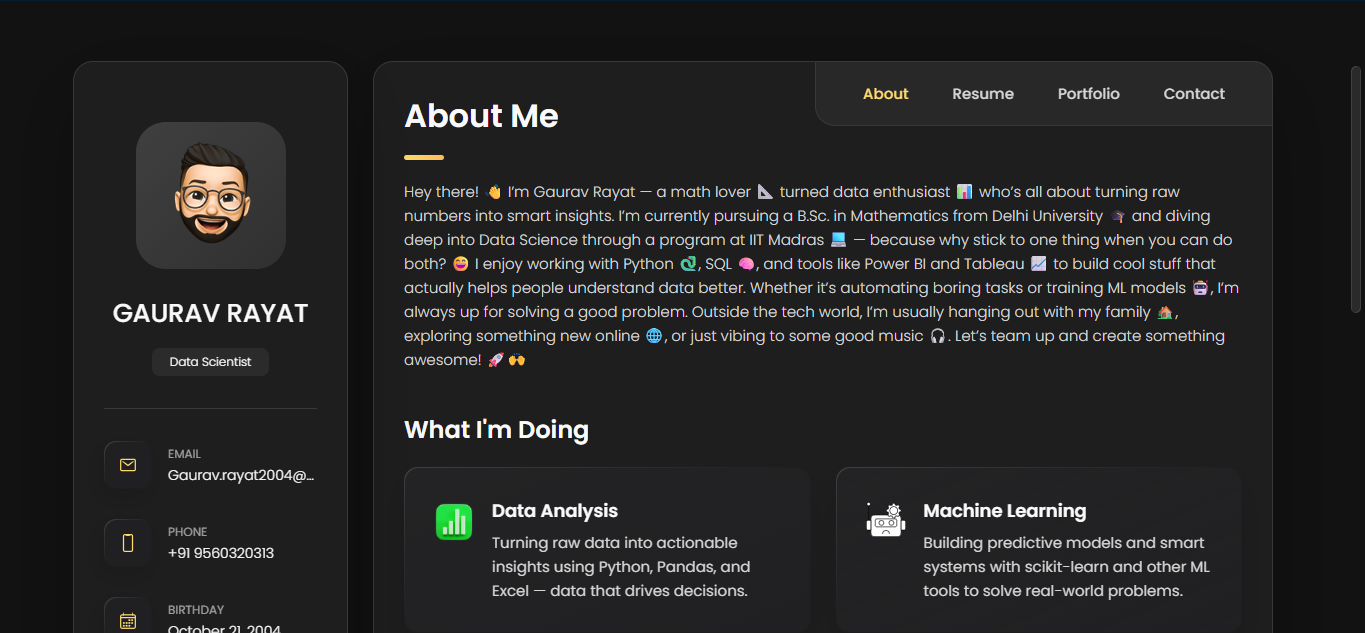Image resolution: width=1365 pixels, height=633 pixels.
Task: Click the +91 9560320313 phone number
Action: (221, 553)
